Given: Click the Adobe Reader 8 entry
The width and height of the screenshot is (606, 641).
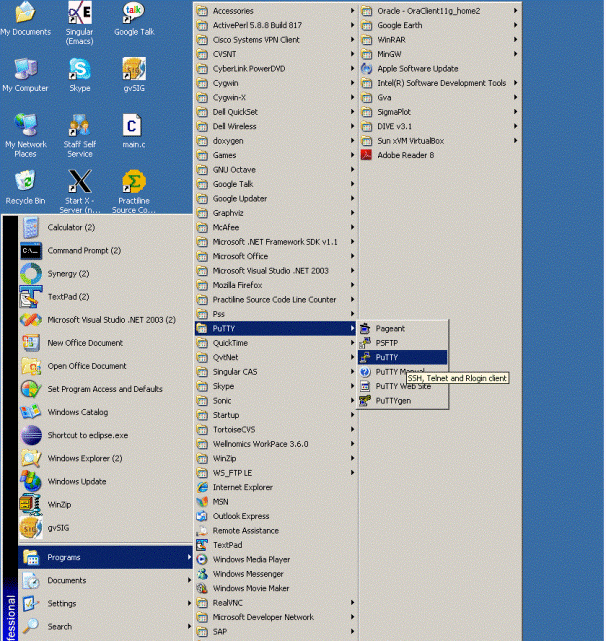Looking at the screenshot, I should click(405, 155).
